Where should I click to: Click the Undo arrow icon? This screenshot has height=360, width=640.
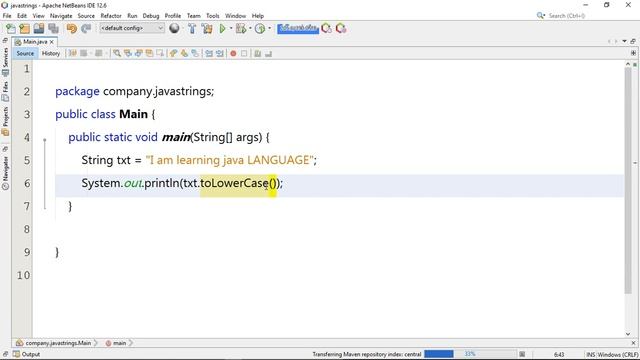point(71,29)
